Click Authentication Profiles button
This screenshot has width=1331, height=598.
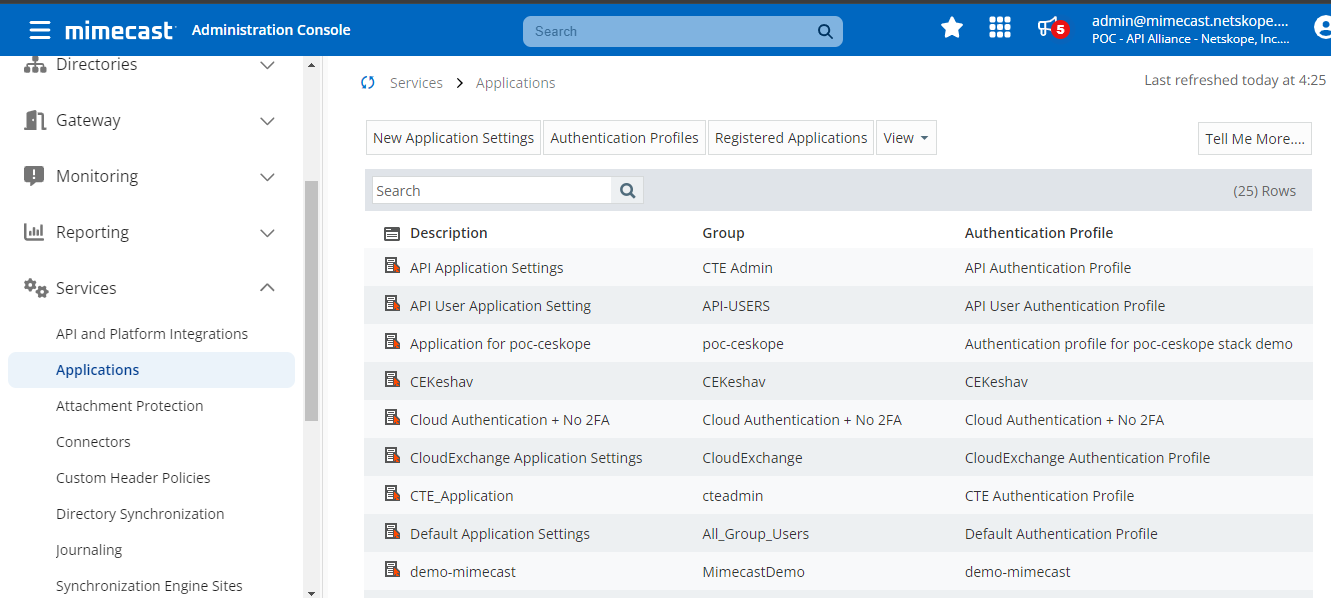point(624,138)
